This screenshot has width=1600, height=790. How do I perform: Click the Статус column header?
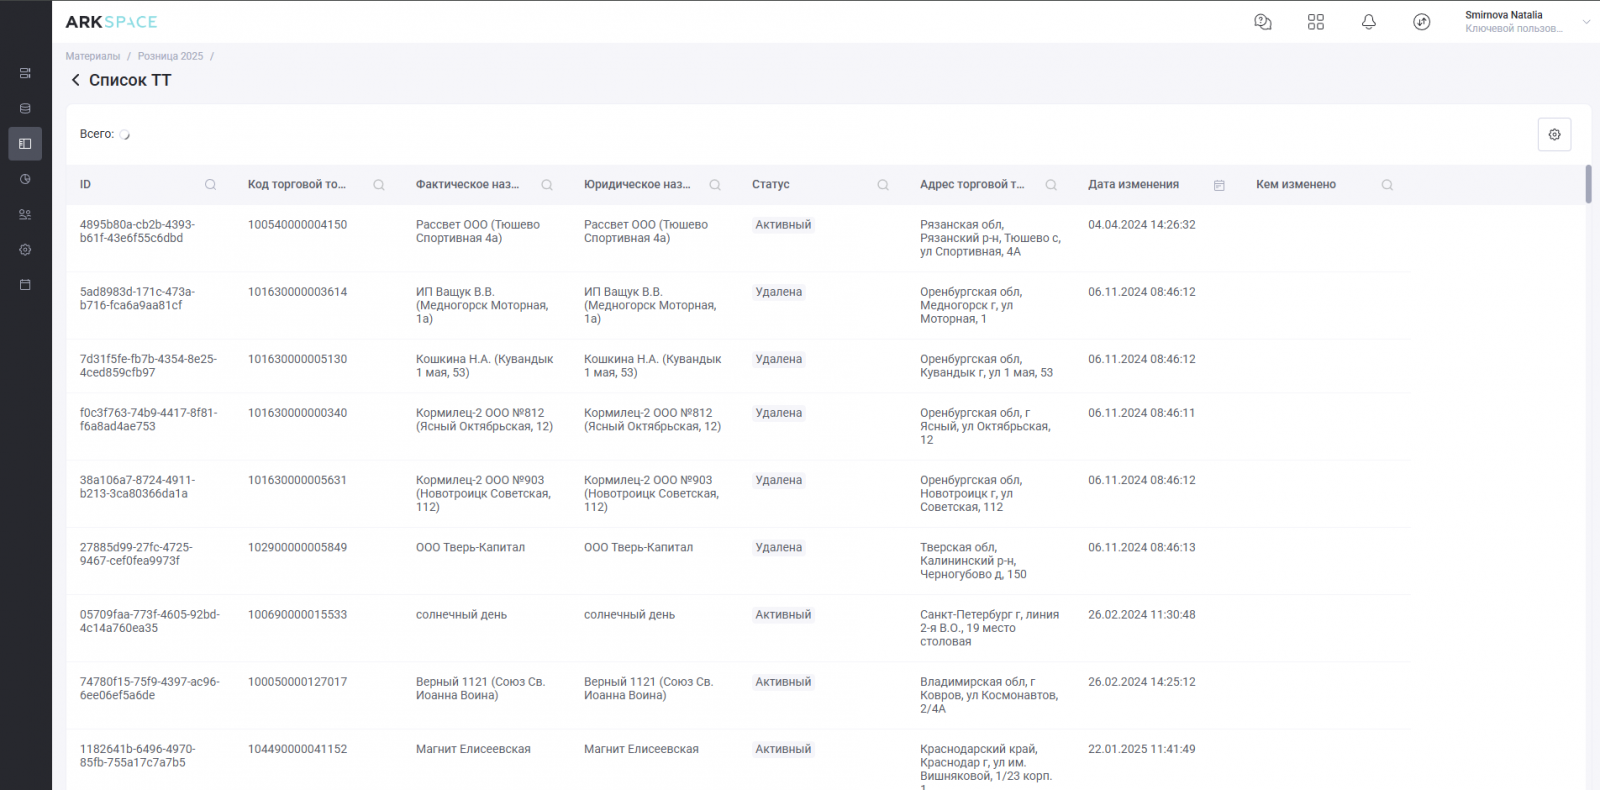tap(771, 185)
